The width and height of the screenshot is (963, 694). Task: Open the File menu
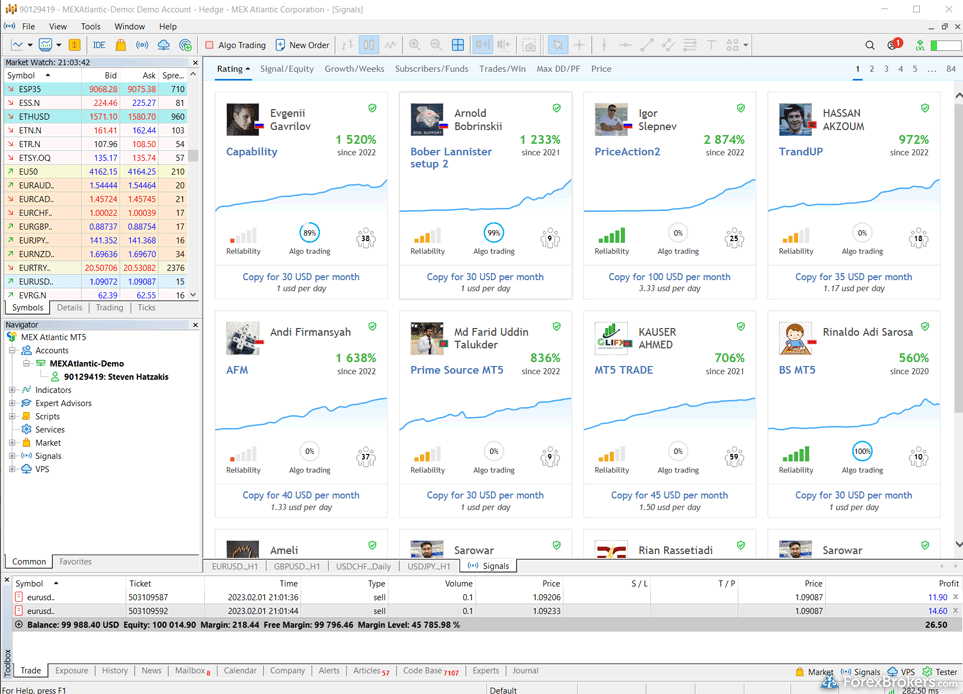(x=28, y=26)
